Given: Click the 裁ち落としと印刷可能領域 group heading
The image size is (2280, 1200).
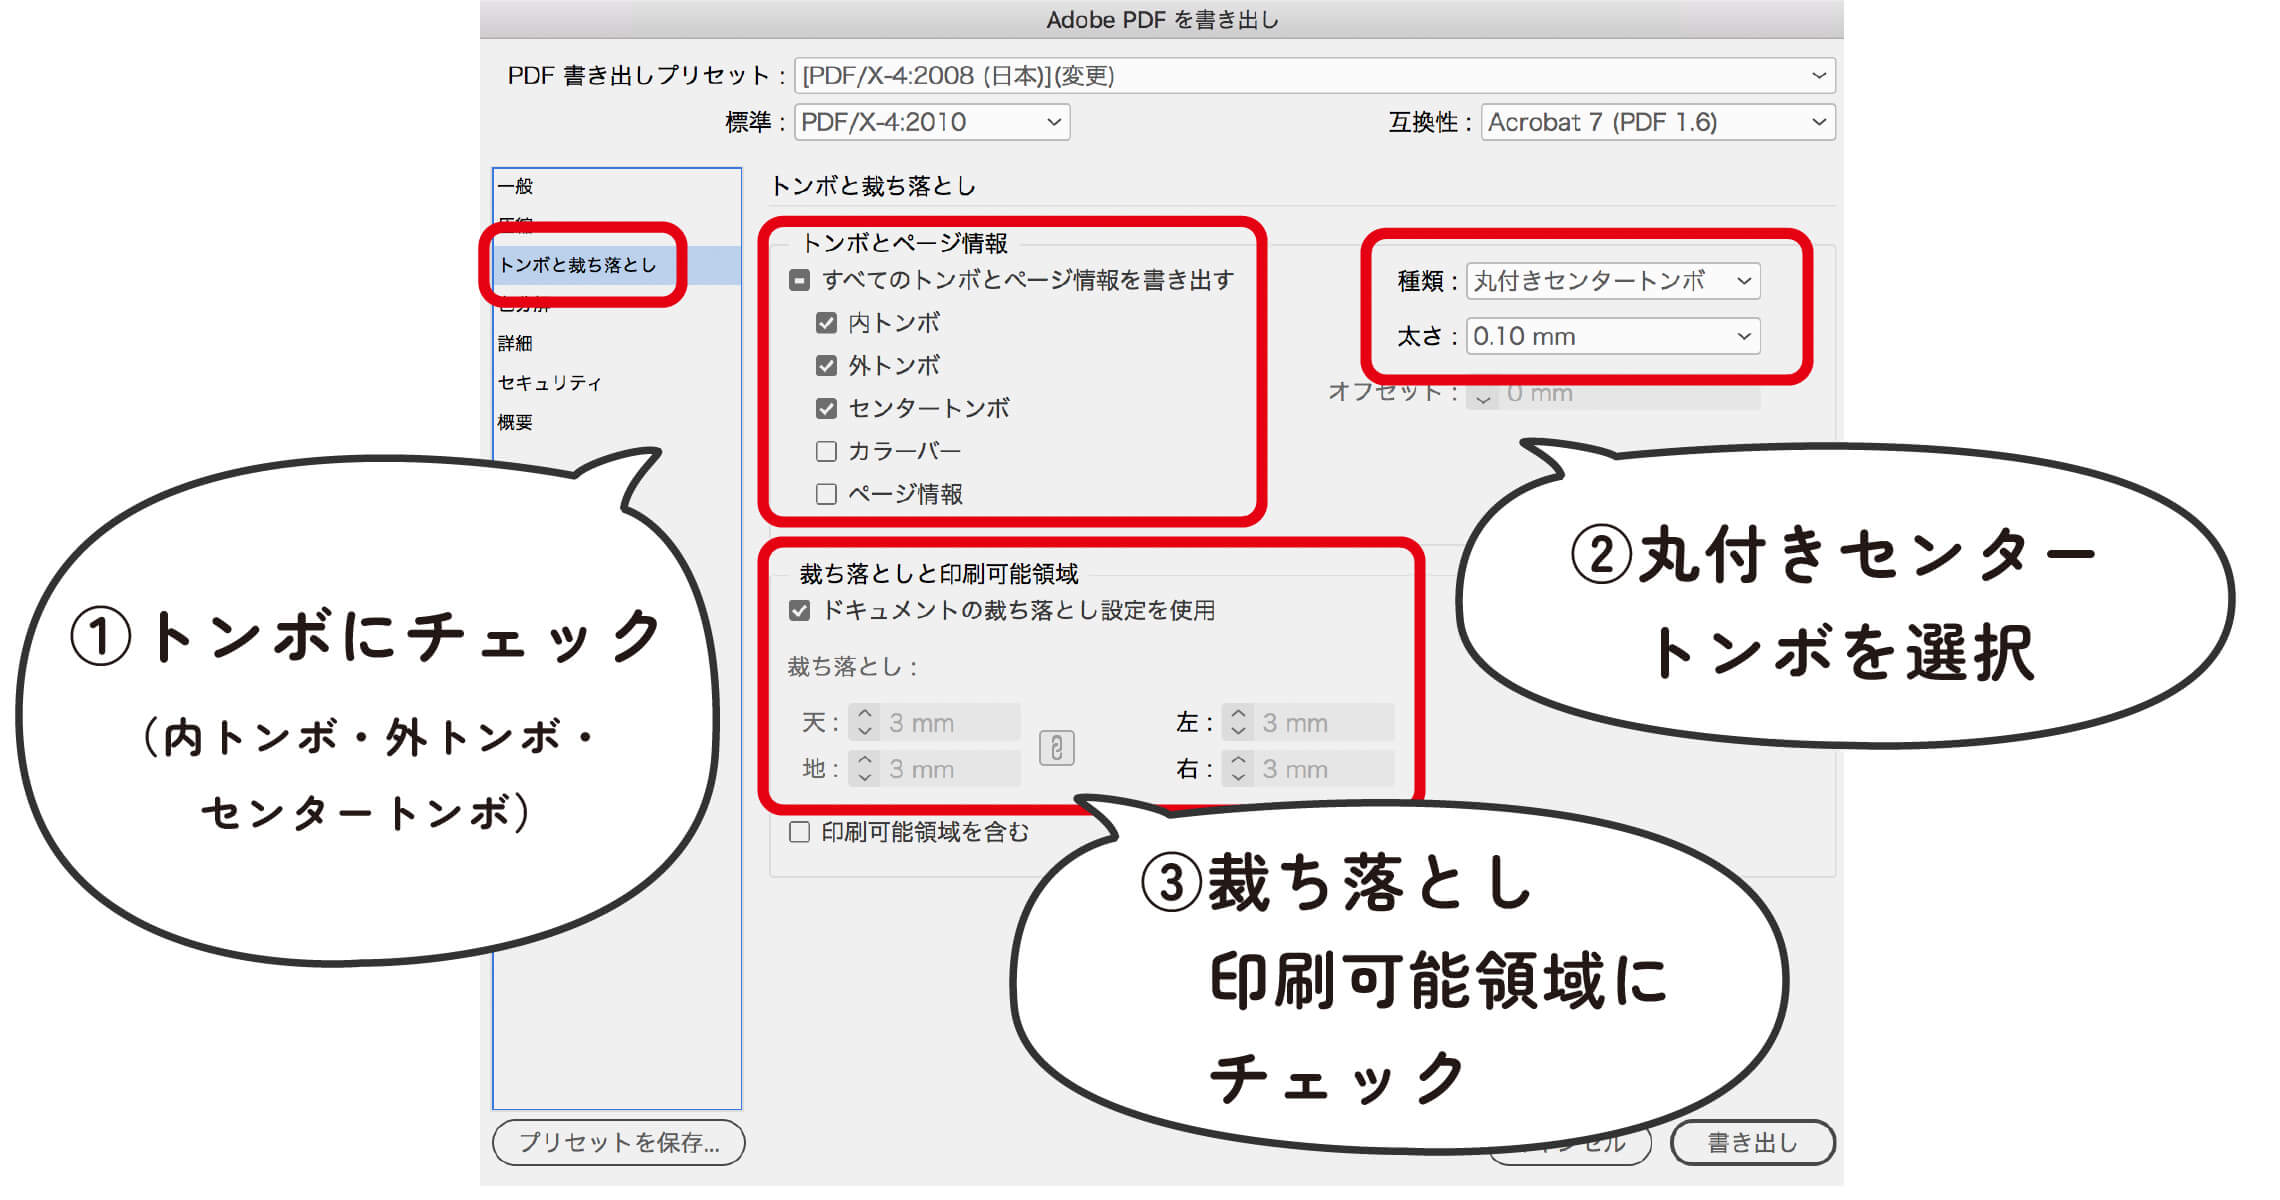Looking at the screenshot, I should [x=938, y=574].
